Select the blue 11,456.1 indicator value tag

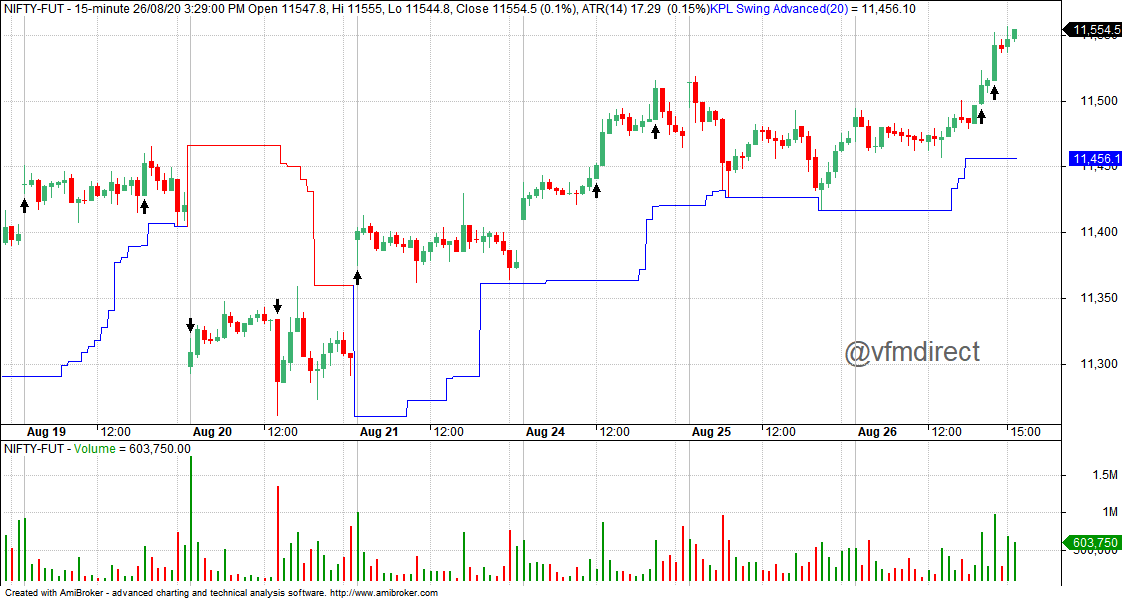tap(1094, 159)
